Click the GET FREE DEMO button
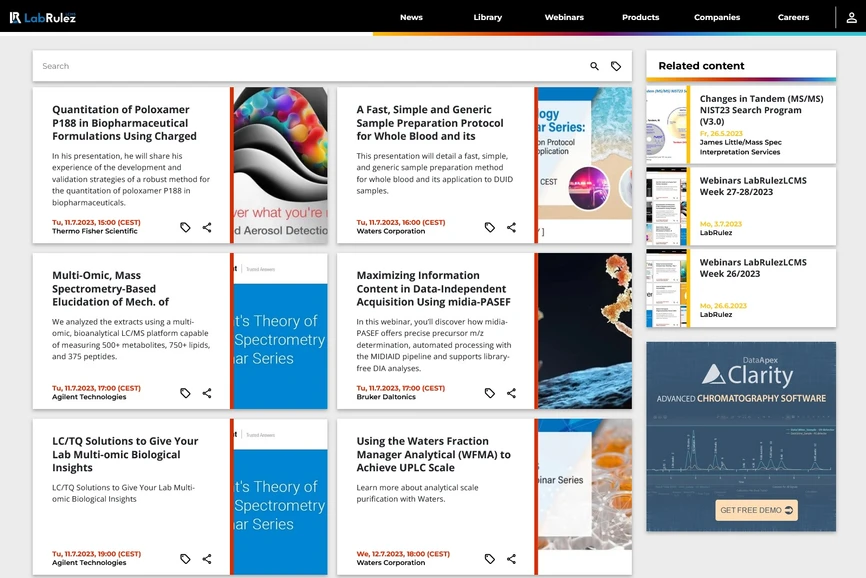This screenshot has height=578, width=866. click(756, 510)
